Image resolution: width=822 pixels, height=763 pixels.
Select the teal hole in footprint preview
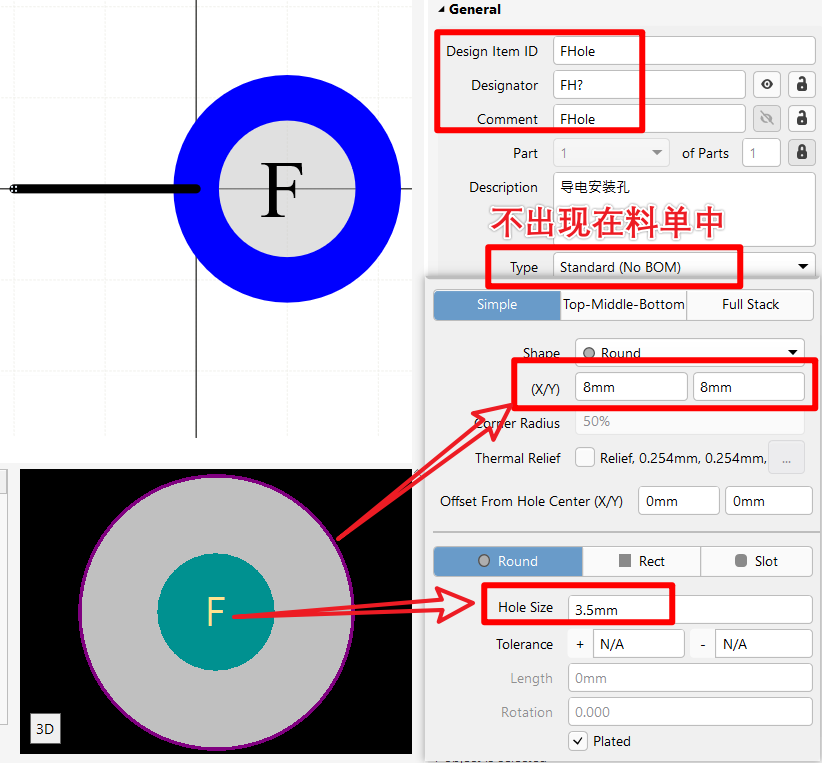pos(215,611)
